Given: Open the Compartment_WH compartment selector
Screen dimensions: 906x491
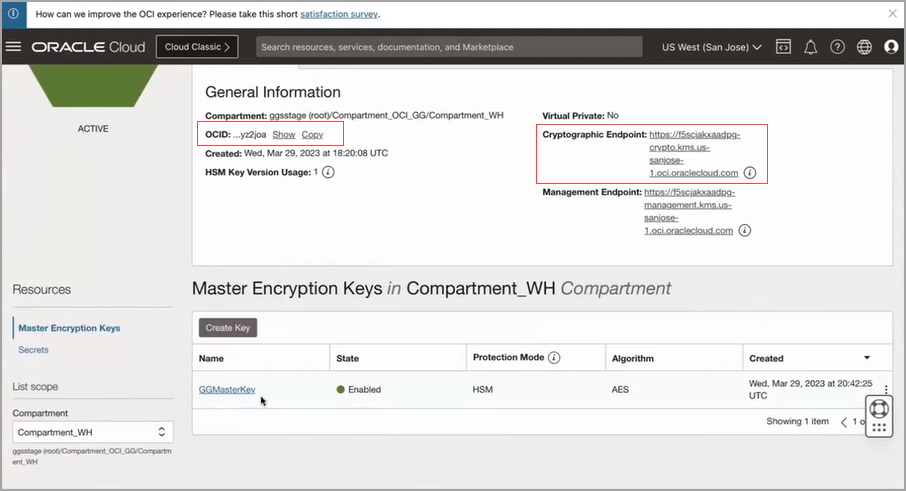Looking at the screenshot, I should [x=93, y=432].
